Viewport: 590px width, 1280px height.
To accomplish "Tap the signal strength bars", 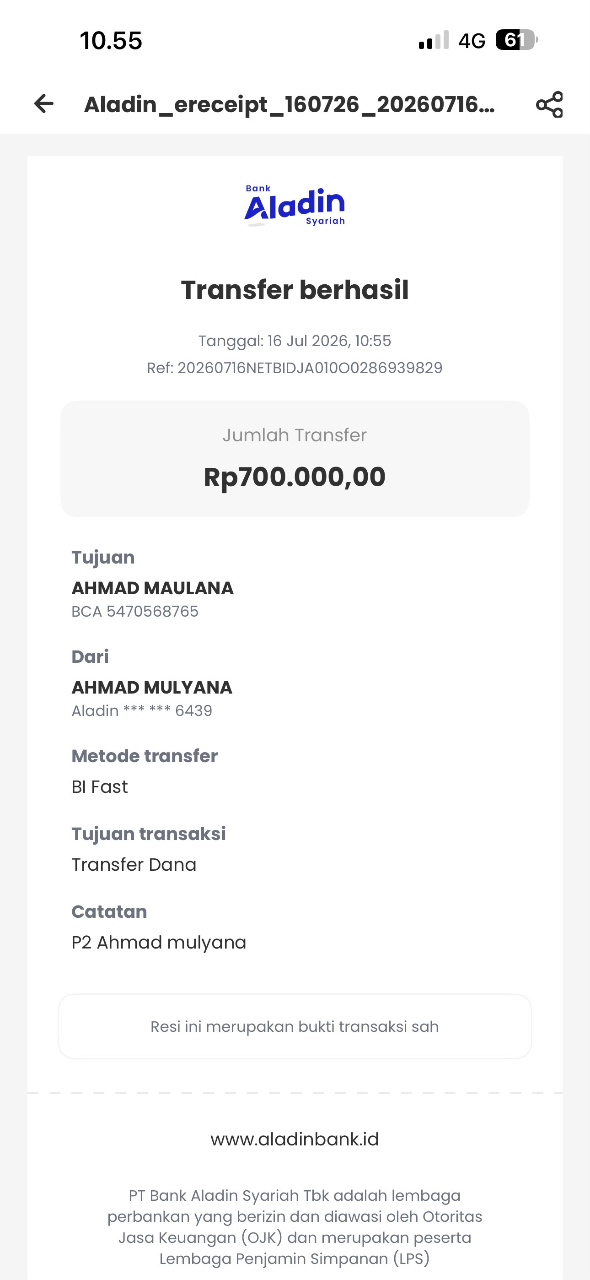I will (434, 41).
